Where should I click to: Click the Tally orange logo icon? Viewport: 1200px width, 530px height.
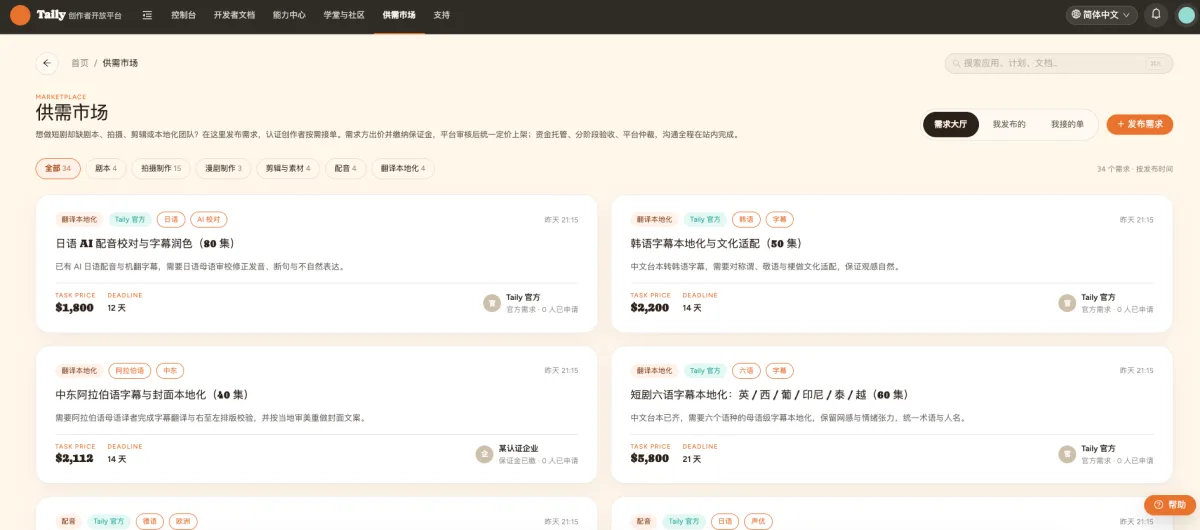20,15
